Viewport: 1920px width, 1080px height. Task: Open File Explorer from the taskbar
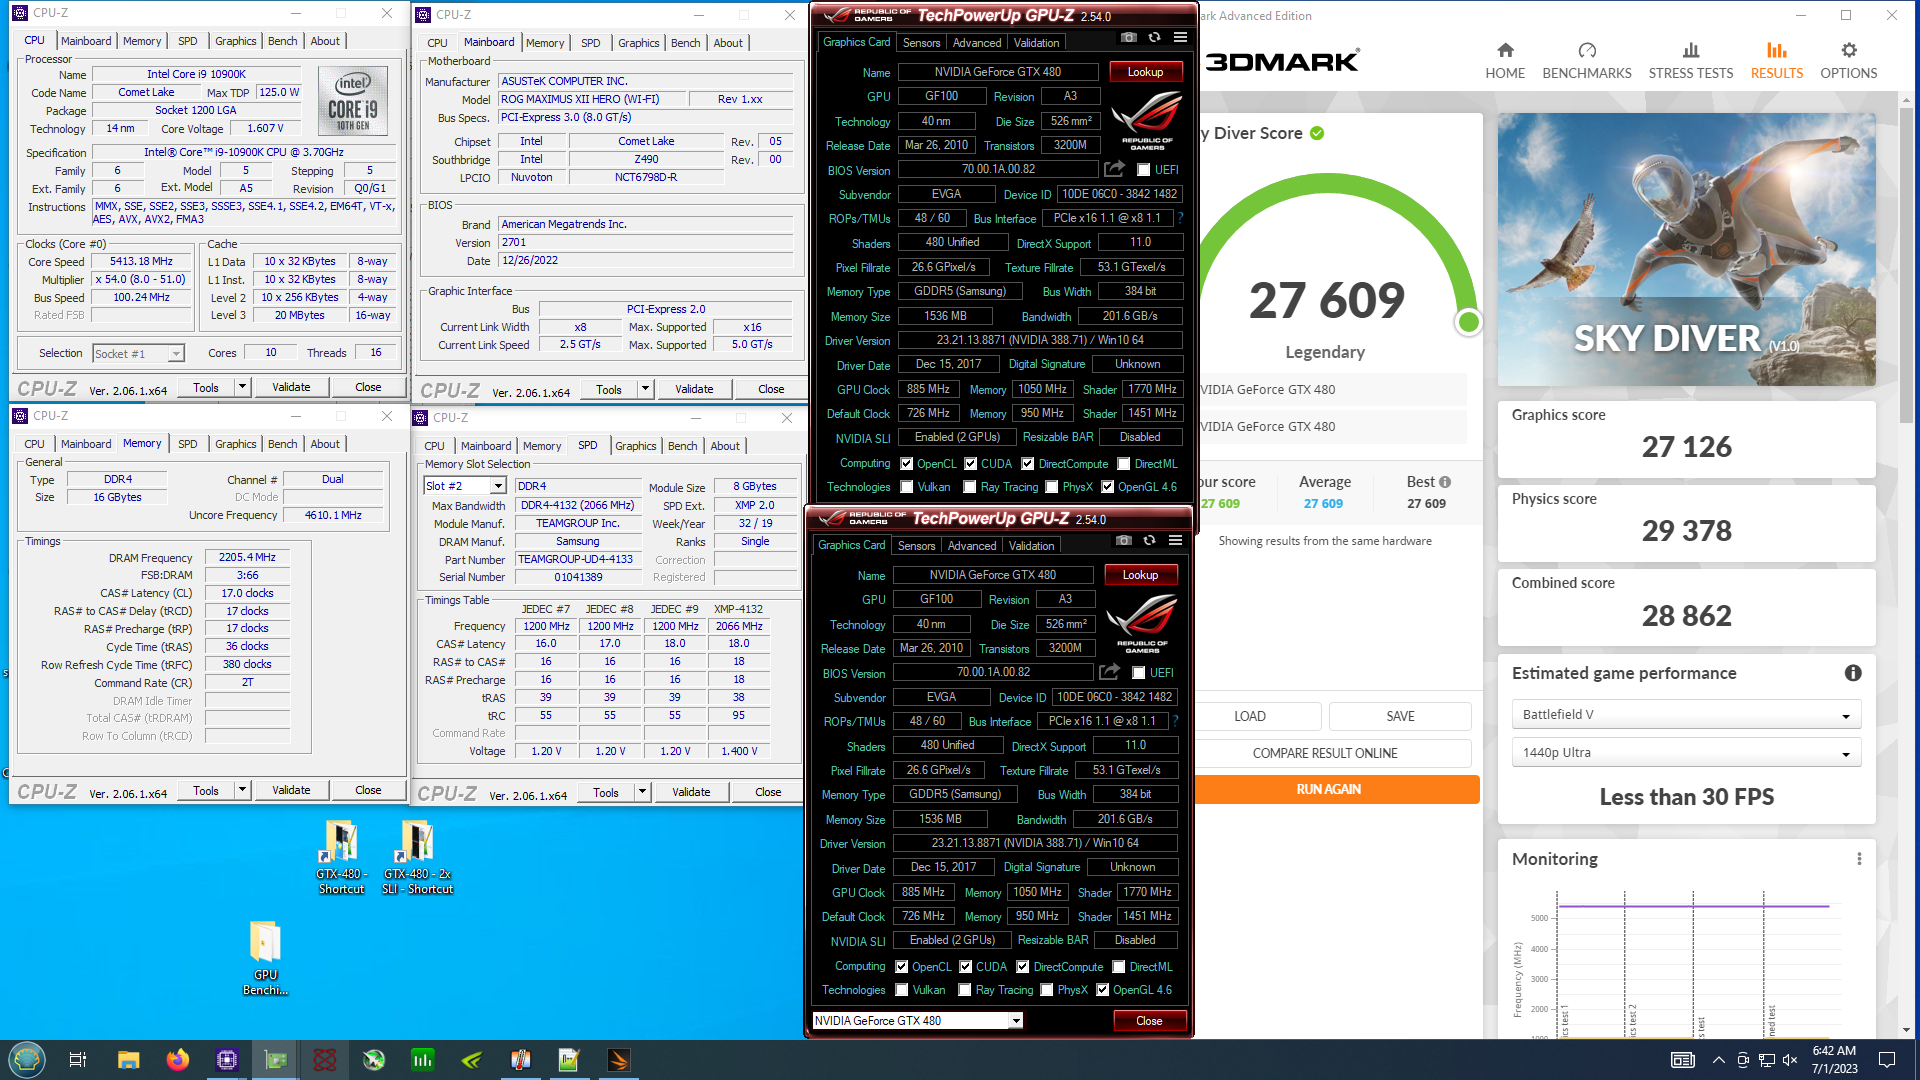click(129, 1060)
